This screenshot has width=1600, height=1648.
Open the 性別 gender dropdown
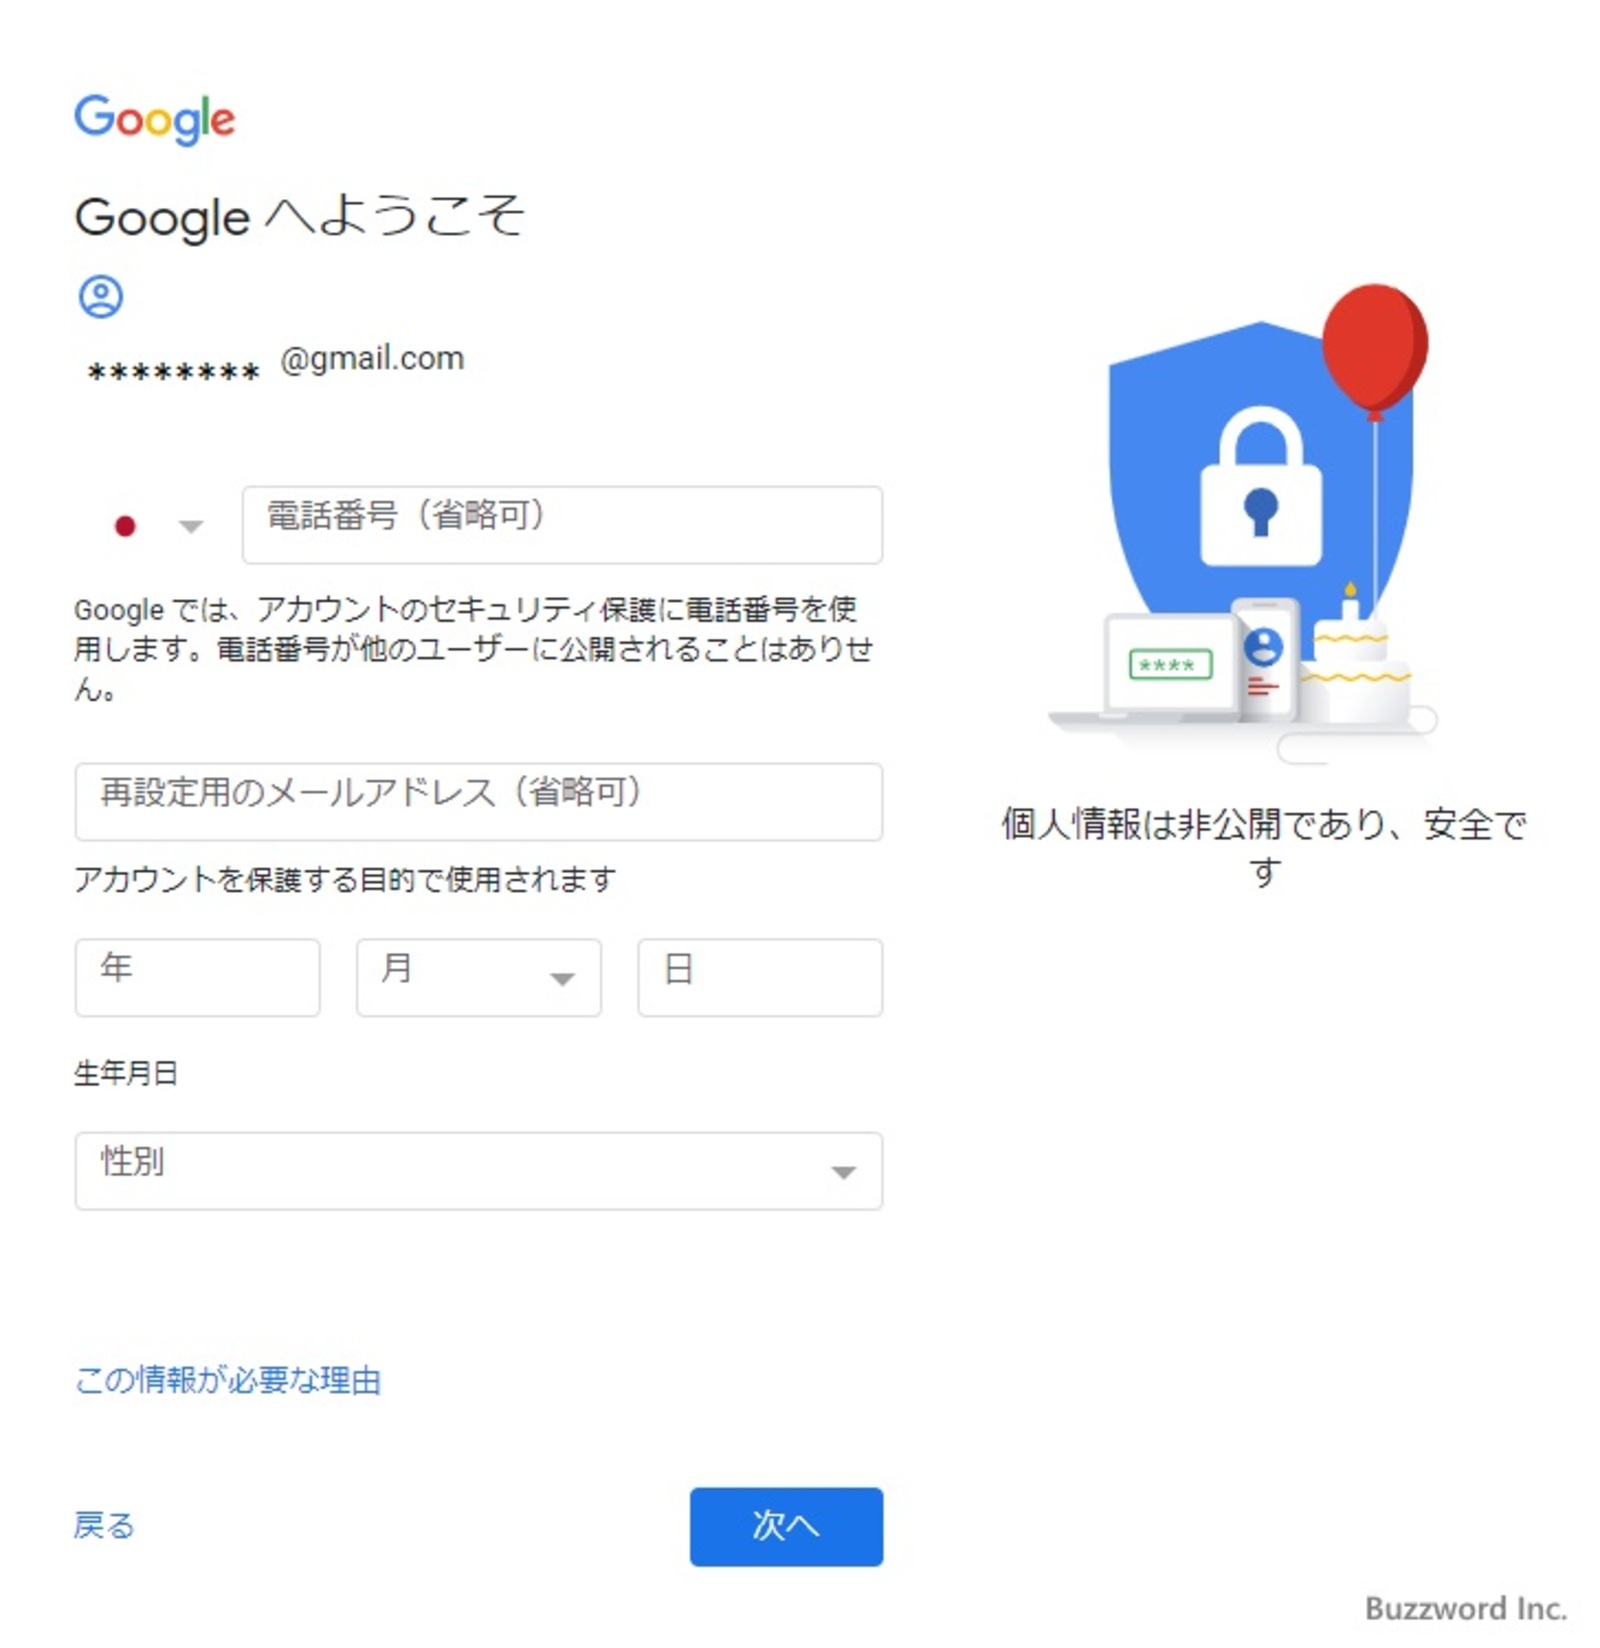[x=479, y=1171]
